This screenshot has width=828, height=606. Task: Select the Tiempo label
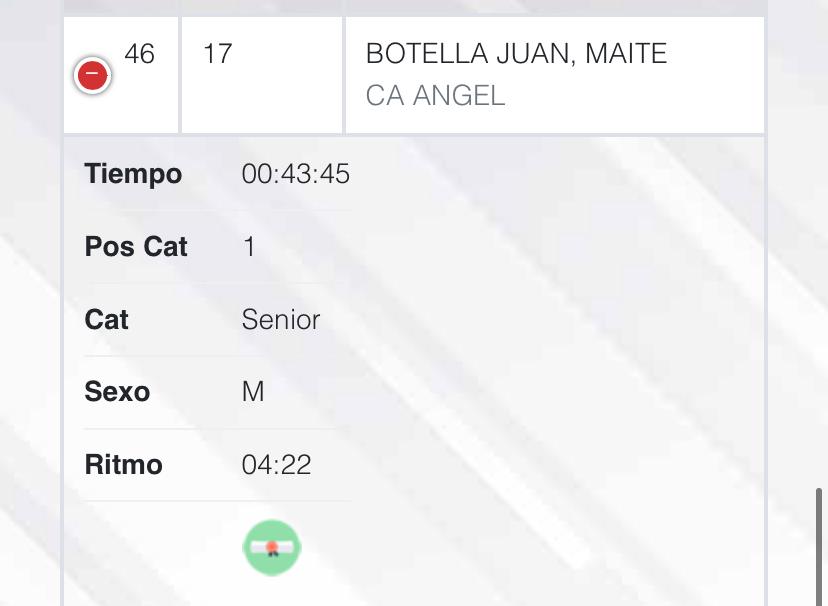pyautogui.click(x=133, y=174)
